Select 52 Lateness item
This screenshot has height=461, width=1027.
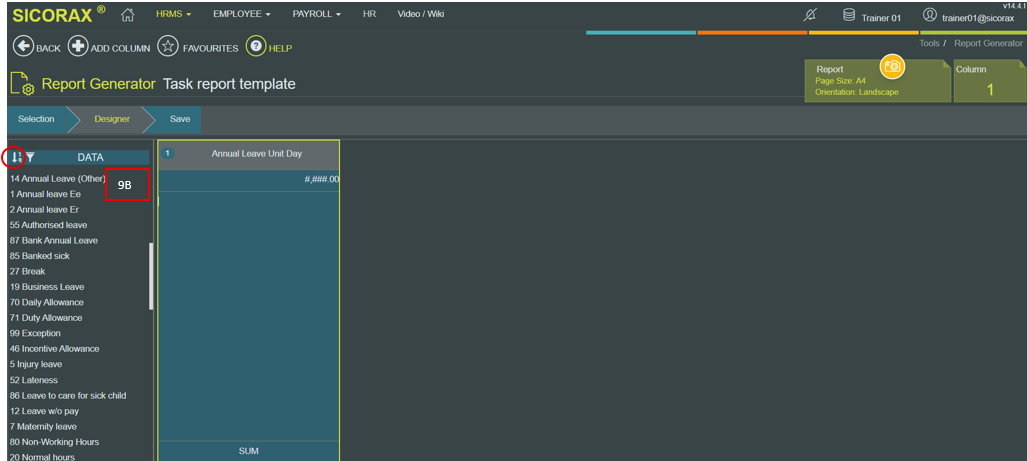click(x=34, y=380)
